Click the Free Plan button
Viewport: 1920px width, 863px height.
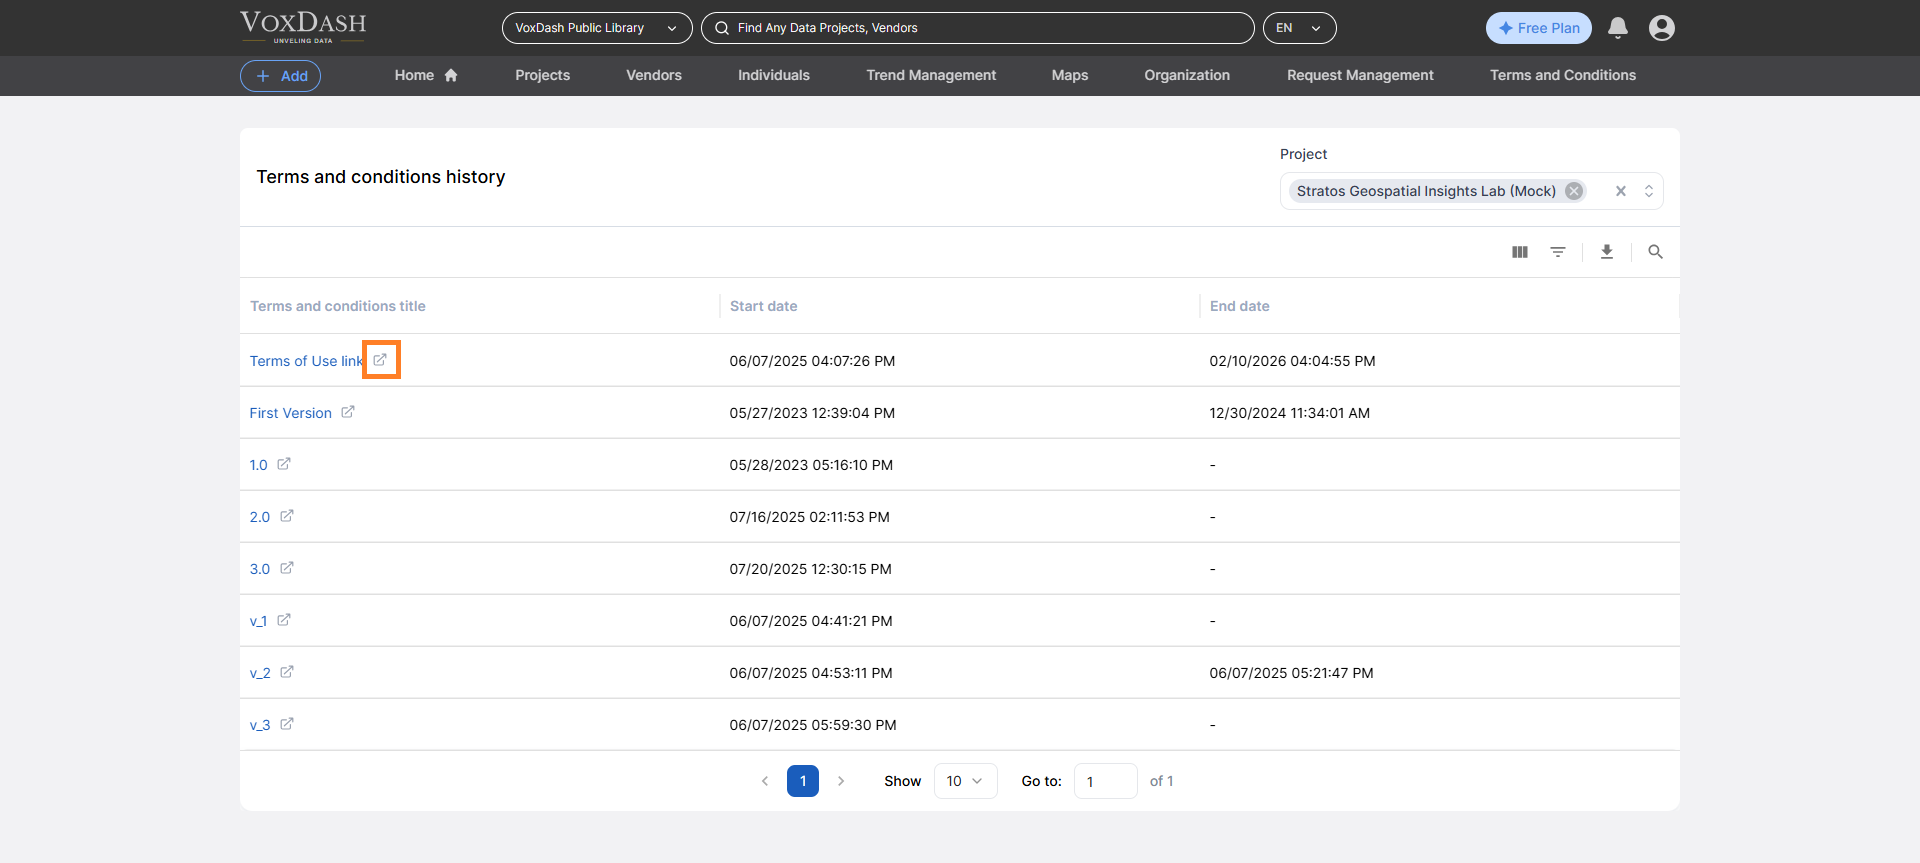click(1539, 28)
